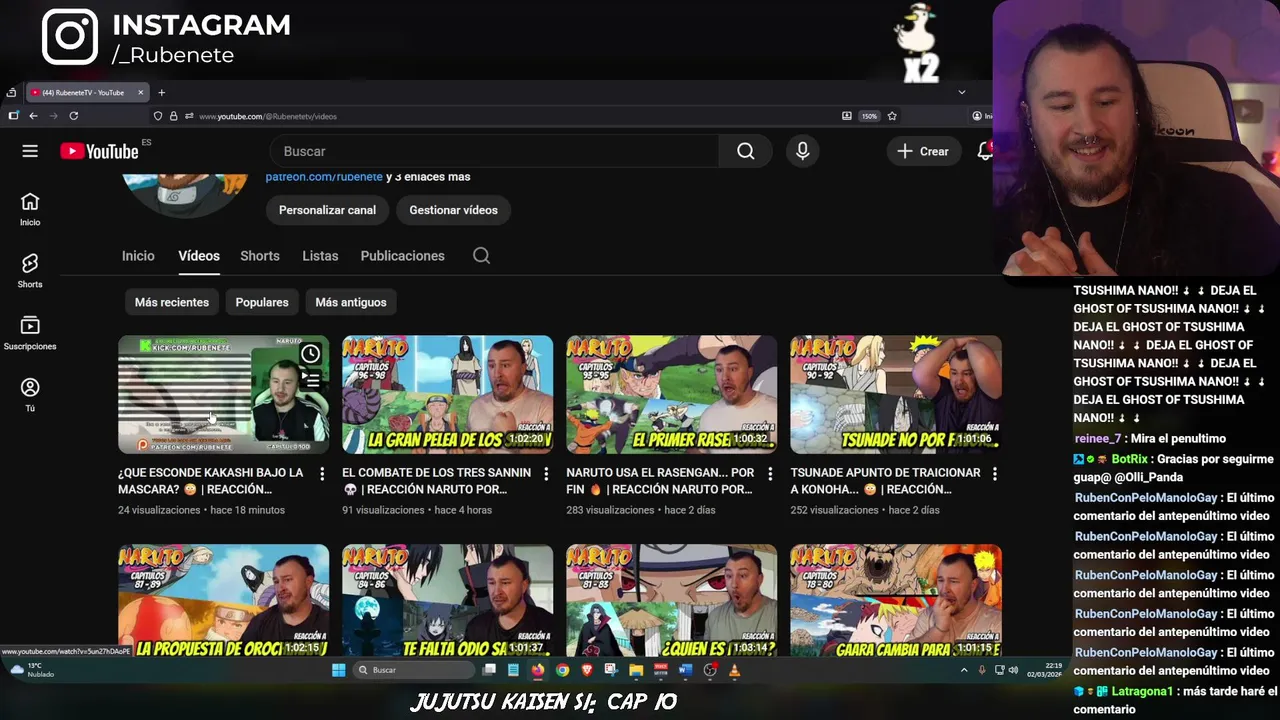Select Populares filter chip
This screenshot has width=1280, height=720.
tap(262, 302)
